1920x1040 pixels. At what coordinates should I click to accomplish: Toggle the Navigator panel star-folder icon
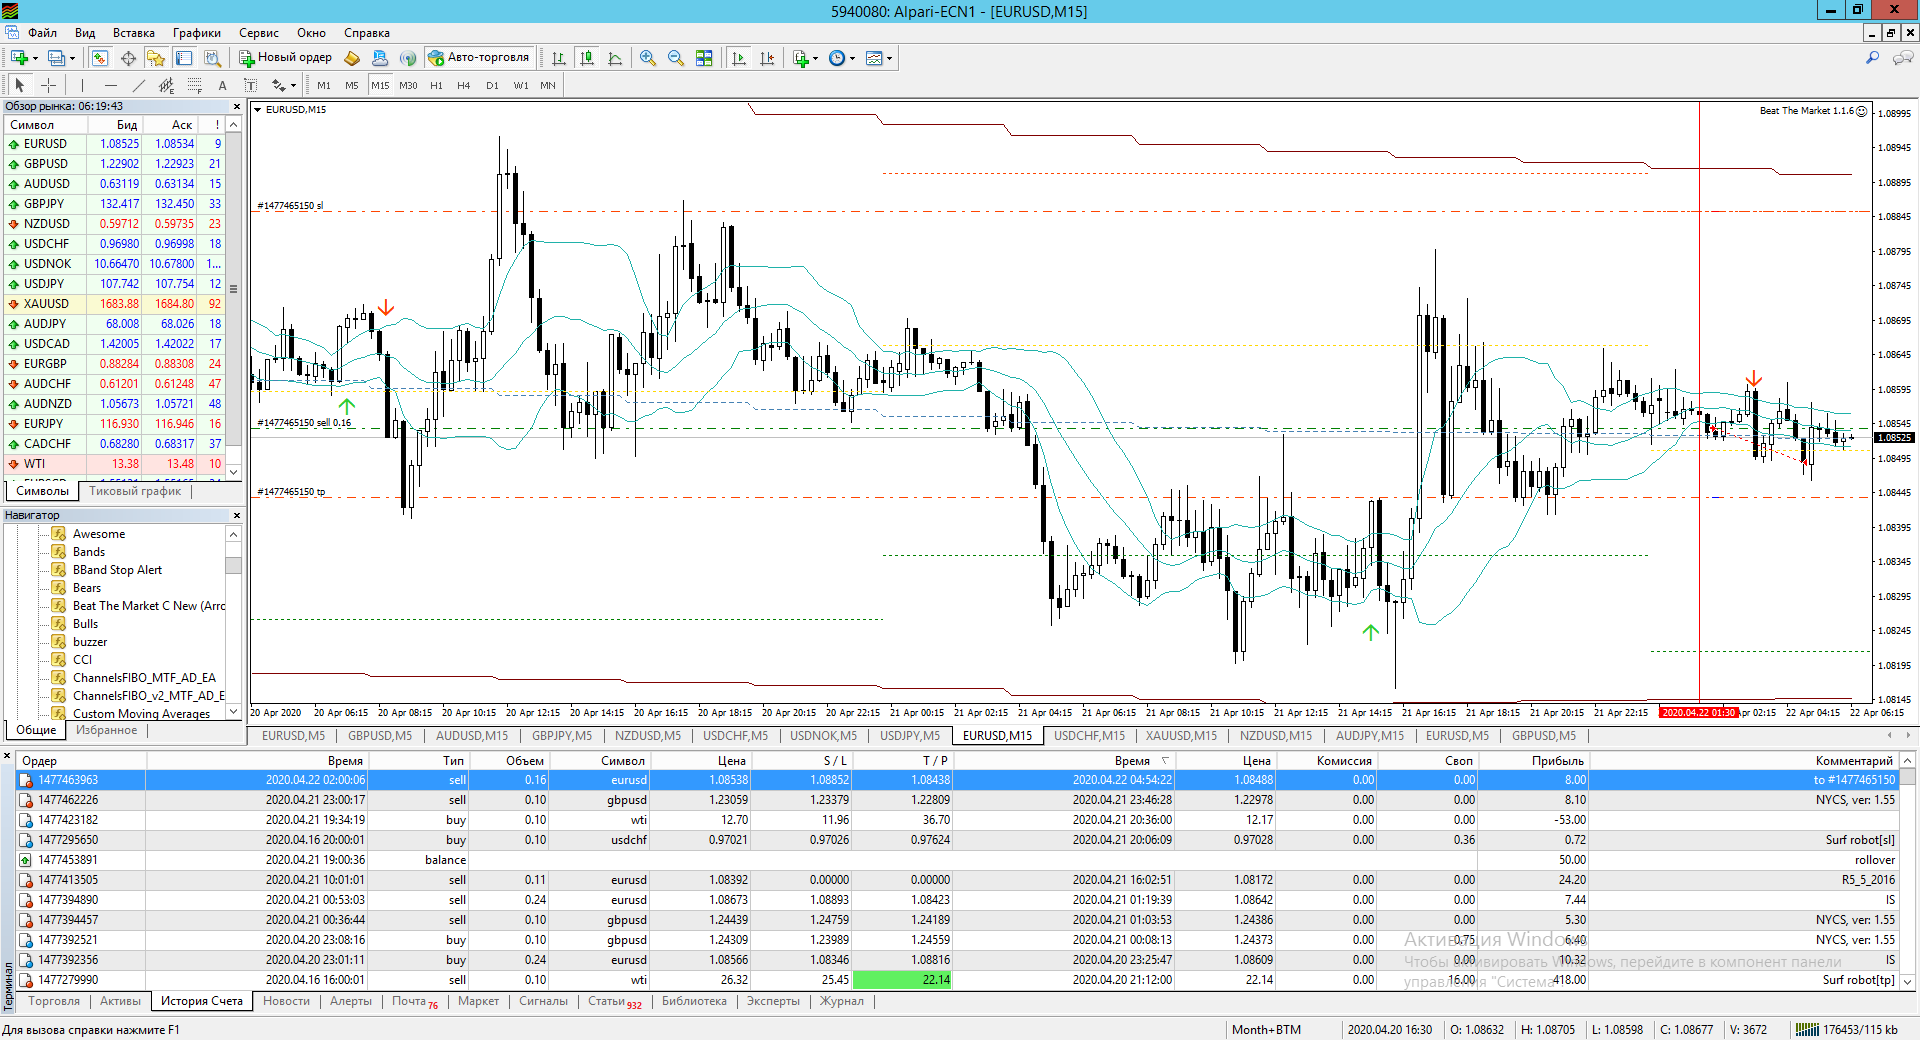[x=156, y=58]
